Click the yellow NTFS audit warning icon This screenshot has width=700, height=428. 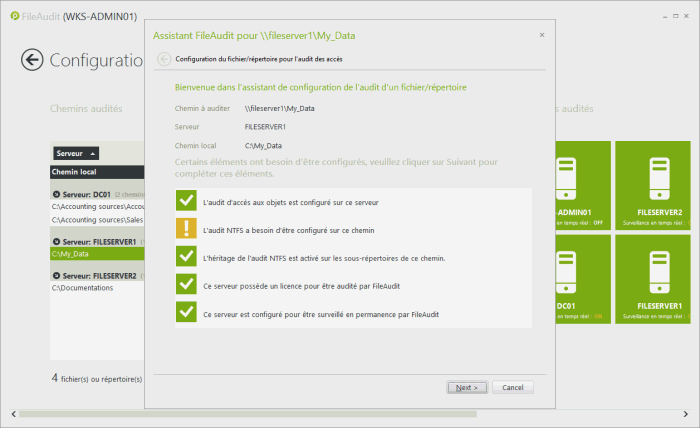tap(185, 229)
